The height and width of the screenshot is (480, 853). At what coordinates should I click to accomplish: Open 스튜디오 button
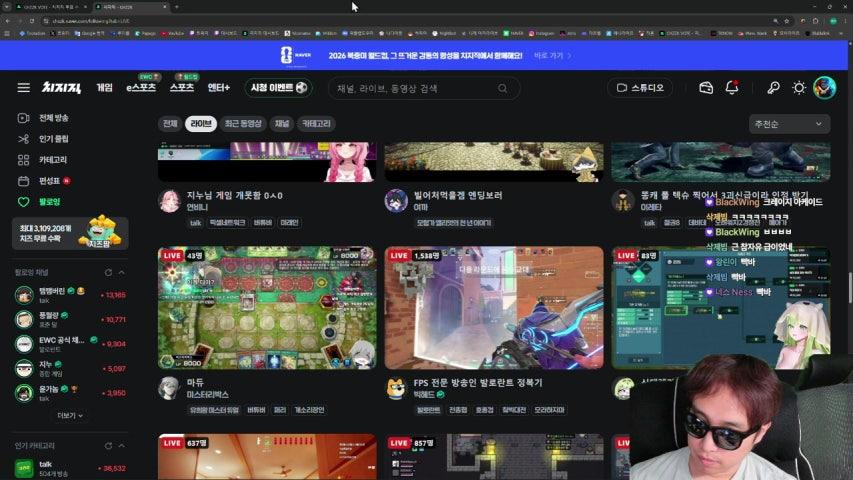640,88
